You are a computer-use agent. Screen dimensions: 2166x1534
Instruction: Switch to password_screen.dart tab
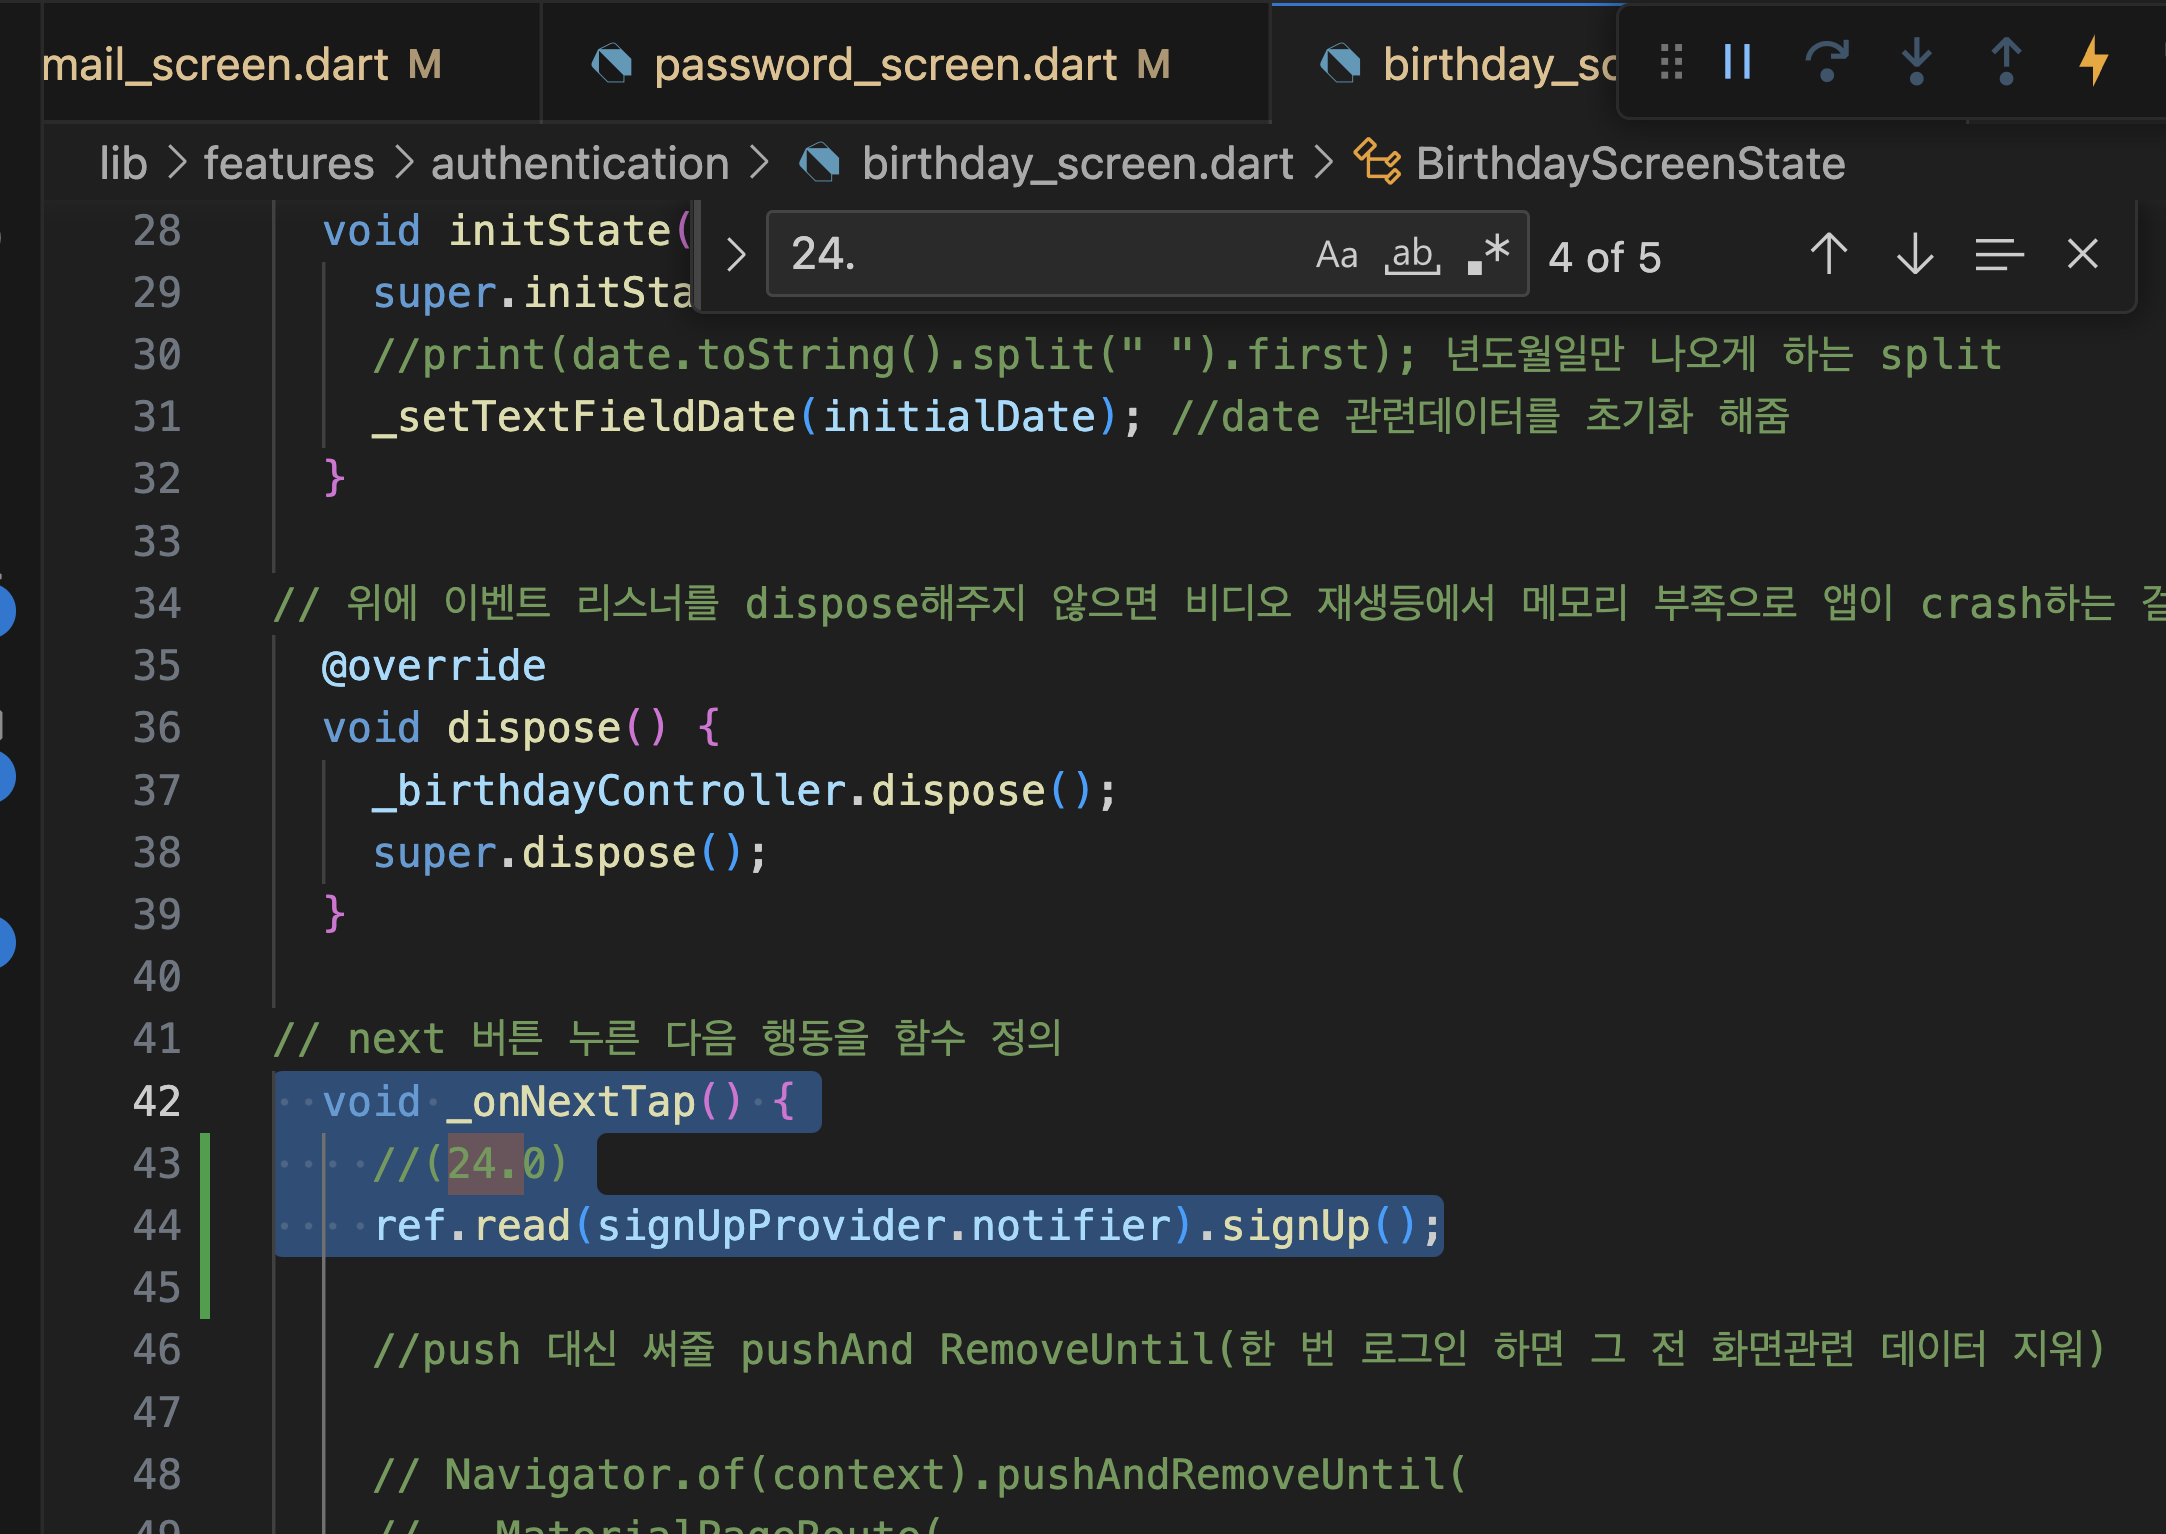point(884,65)
